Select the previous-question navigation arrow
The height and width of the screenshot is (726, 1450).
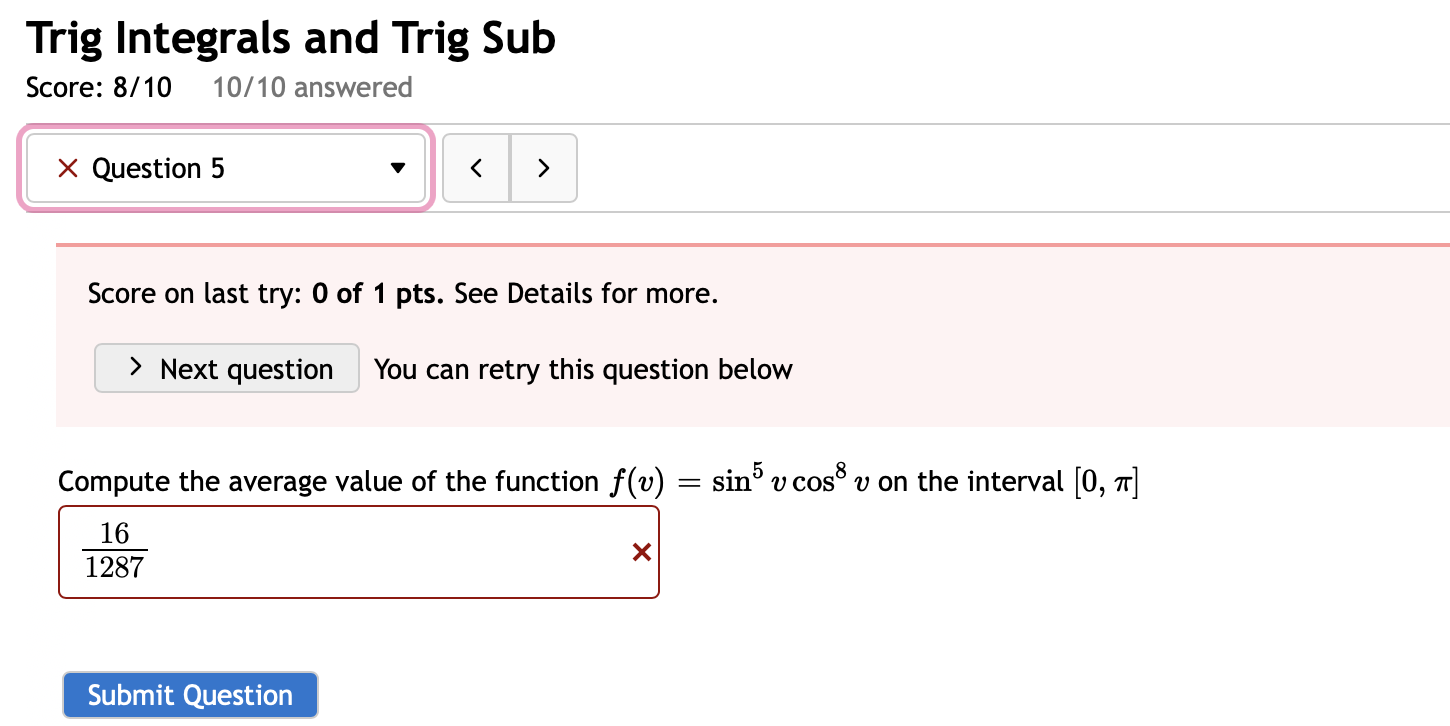point(476,168)
